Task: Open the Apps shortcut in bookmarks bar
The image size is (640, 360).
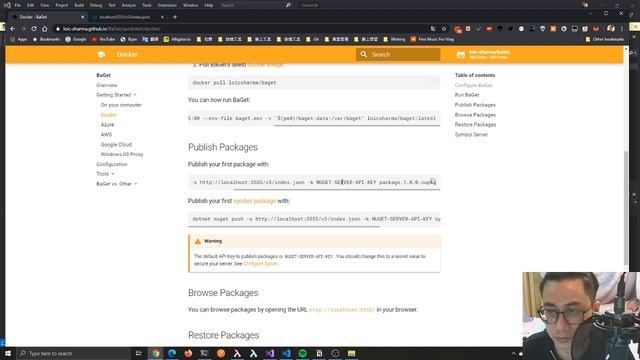Action: [x=19, y=39]
